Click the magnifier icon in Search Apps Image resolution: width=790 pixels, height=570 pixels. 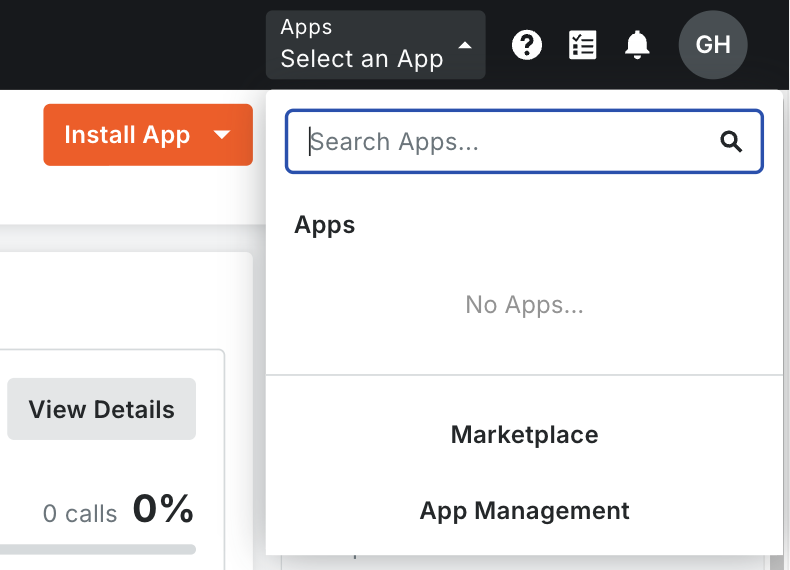click(731, 142)
